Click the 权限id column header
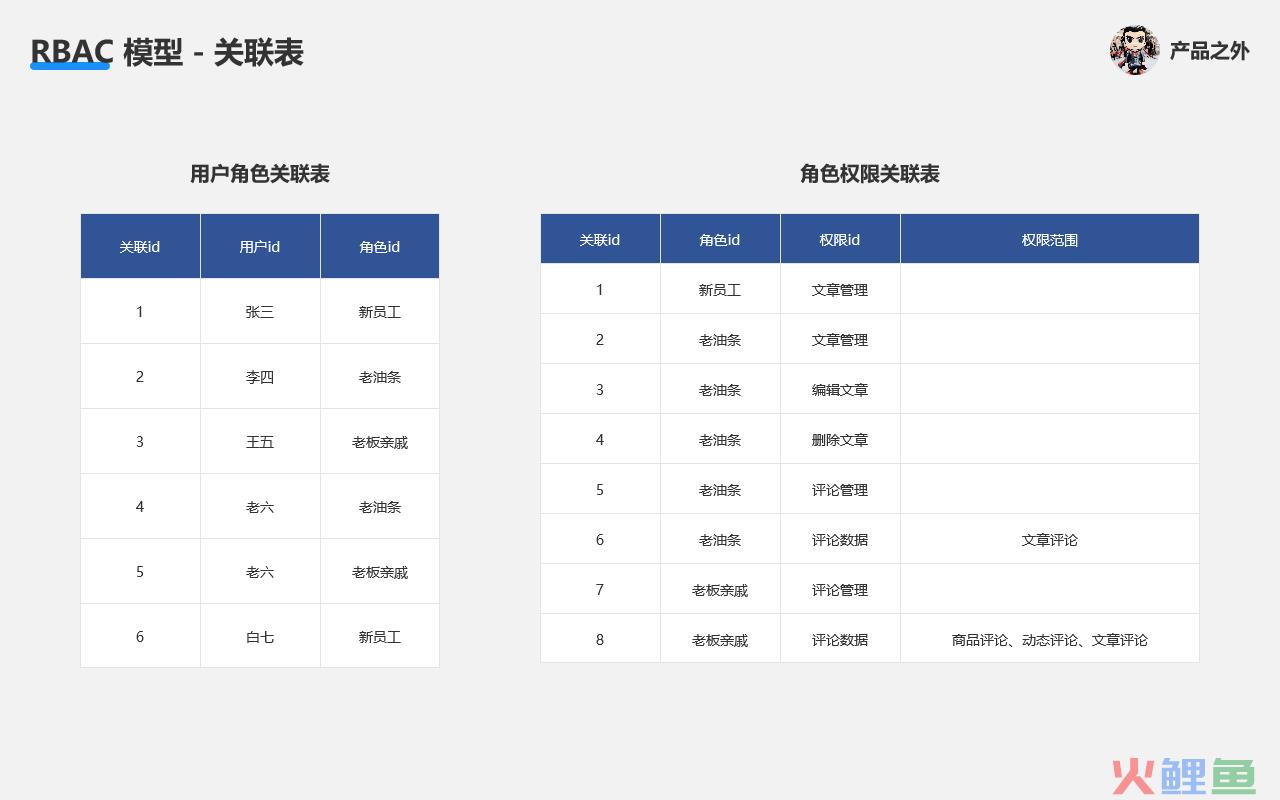This screenshot has width=1280, height=800. coord(840,239)
